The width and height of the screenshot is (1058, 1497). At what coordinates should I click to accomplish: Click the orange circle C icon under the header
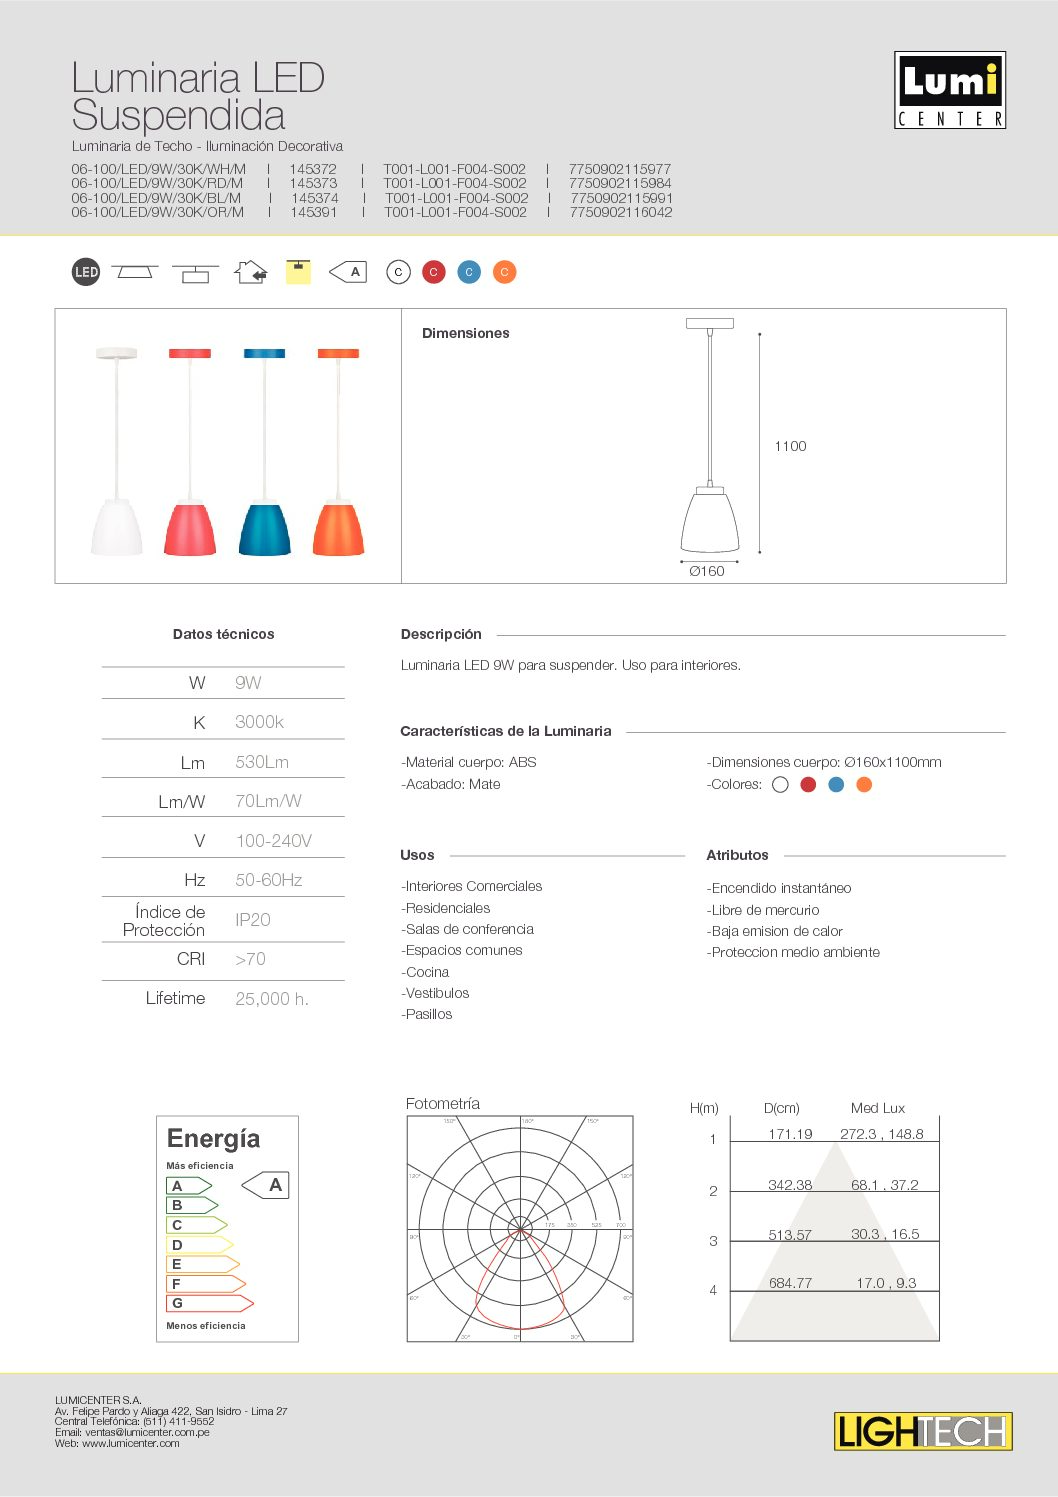click(505, 272)
